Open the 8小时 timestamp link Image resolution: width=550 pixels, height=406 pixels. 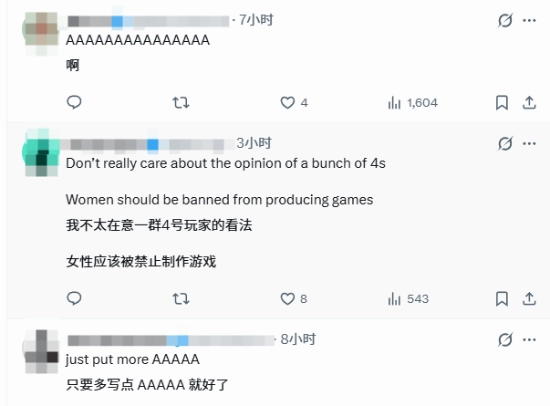[x=298, y=339]
